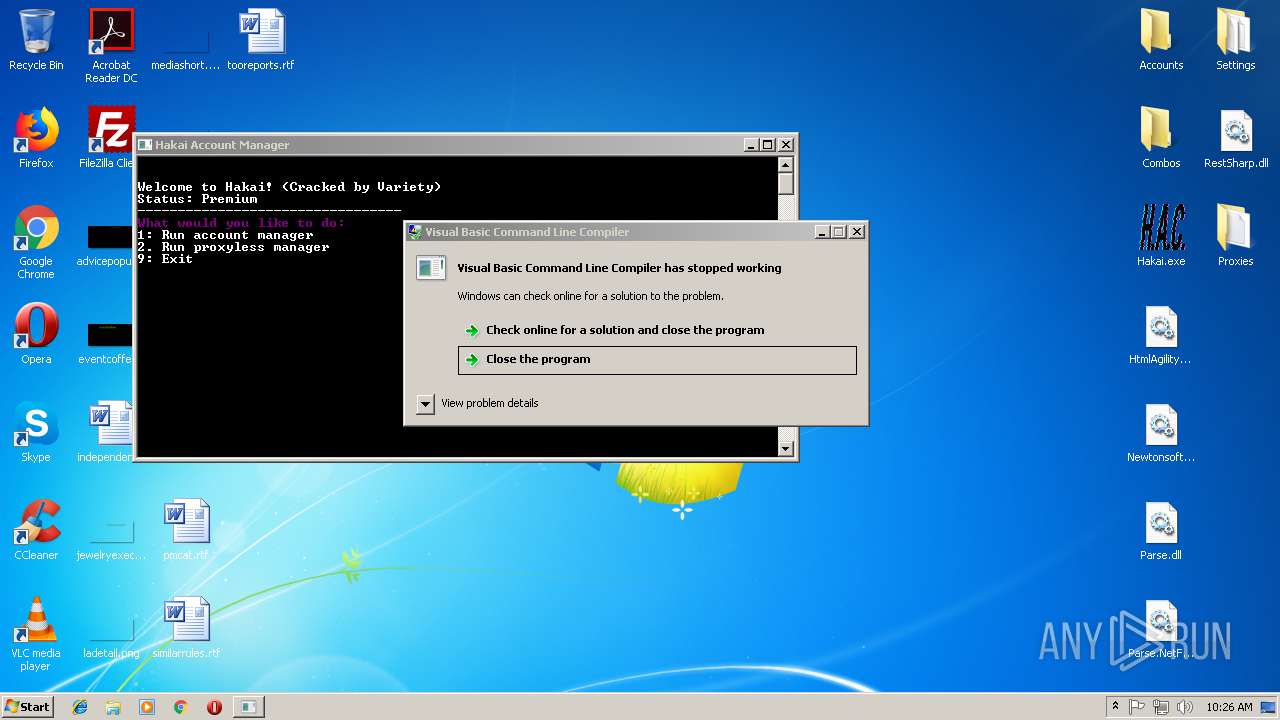Select the ladetail.png file icon

pyautogui.click(x=111, y=638)
